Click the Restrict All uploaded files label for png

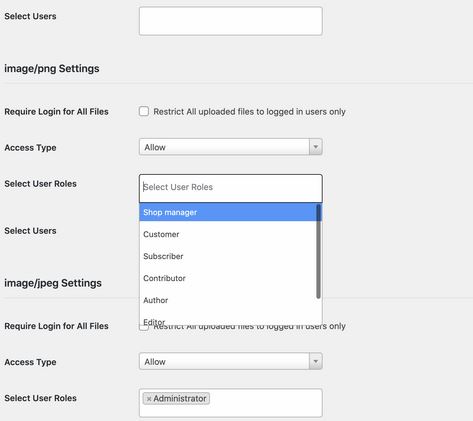[x=249, y=112]
